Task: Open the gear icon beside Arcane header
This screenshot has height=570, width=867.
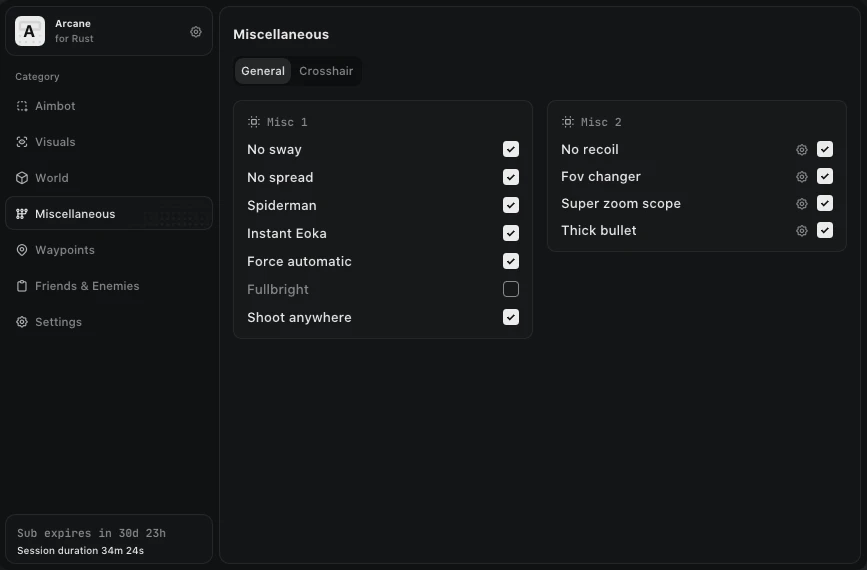Action: 196,32
